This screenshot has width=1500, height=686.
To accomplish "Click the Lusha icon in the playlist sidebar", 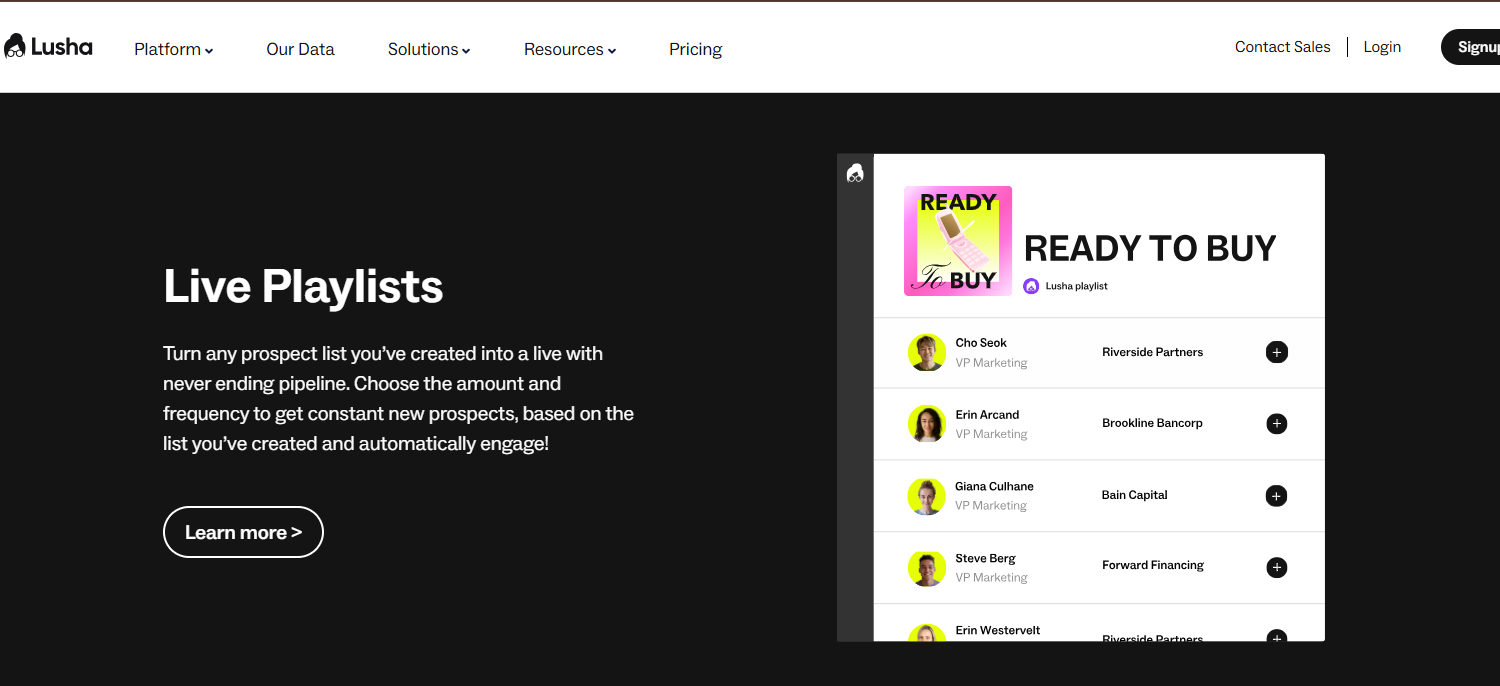I will [x=855, y=173].
